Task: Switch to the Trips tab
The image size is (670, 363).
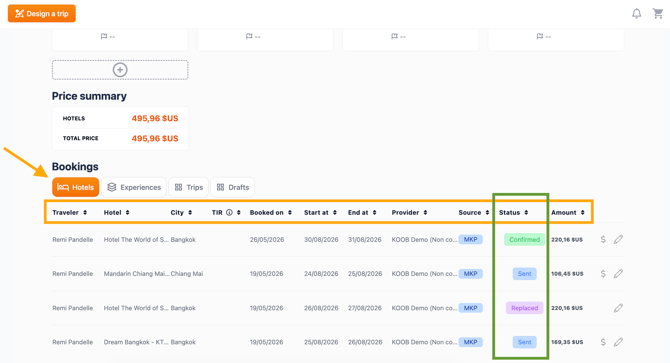Action: point(188,187)
